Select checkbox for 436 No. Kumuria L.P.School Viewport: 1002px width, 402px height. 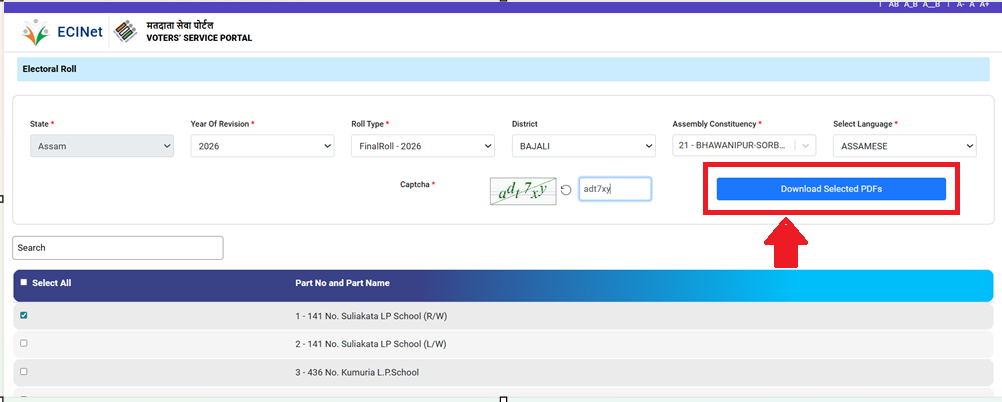pos(24,371)
